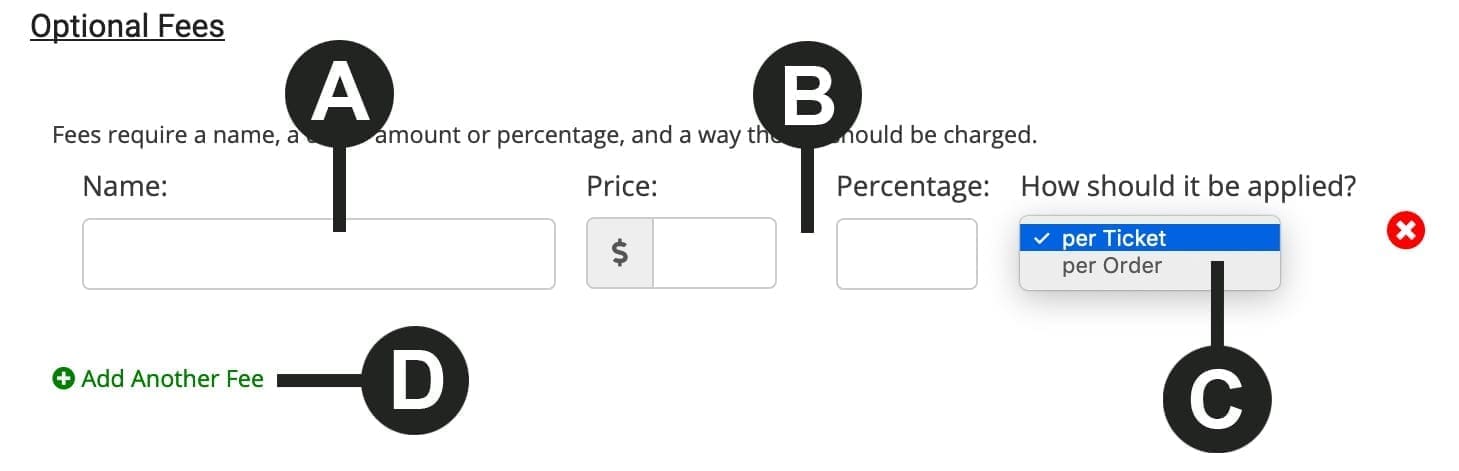Click the Optional Fees underlined heading
Image resolution: width=1459 pixels, height=471 pixels.
click(x=127, y=26)
